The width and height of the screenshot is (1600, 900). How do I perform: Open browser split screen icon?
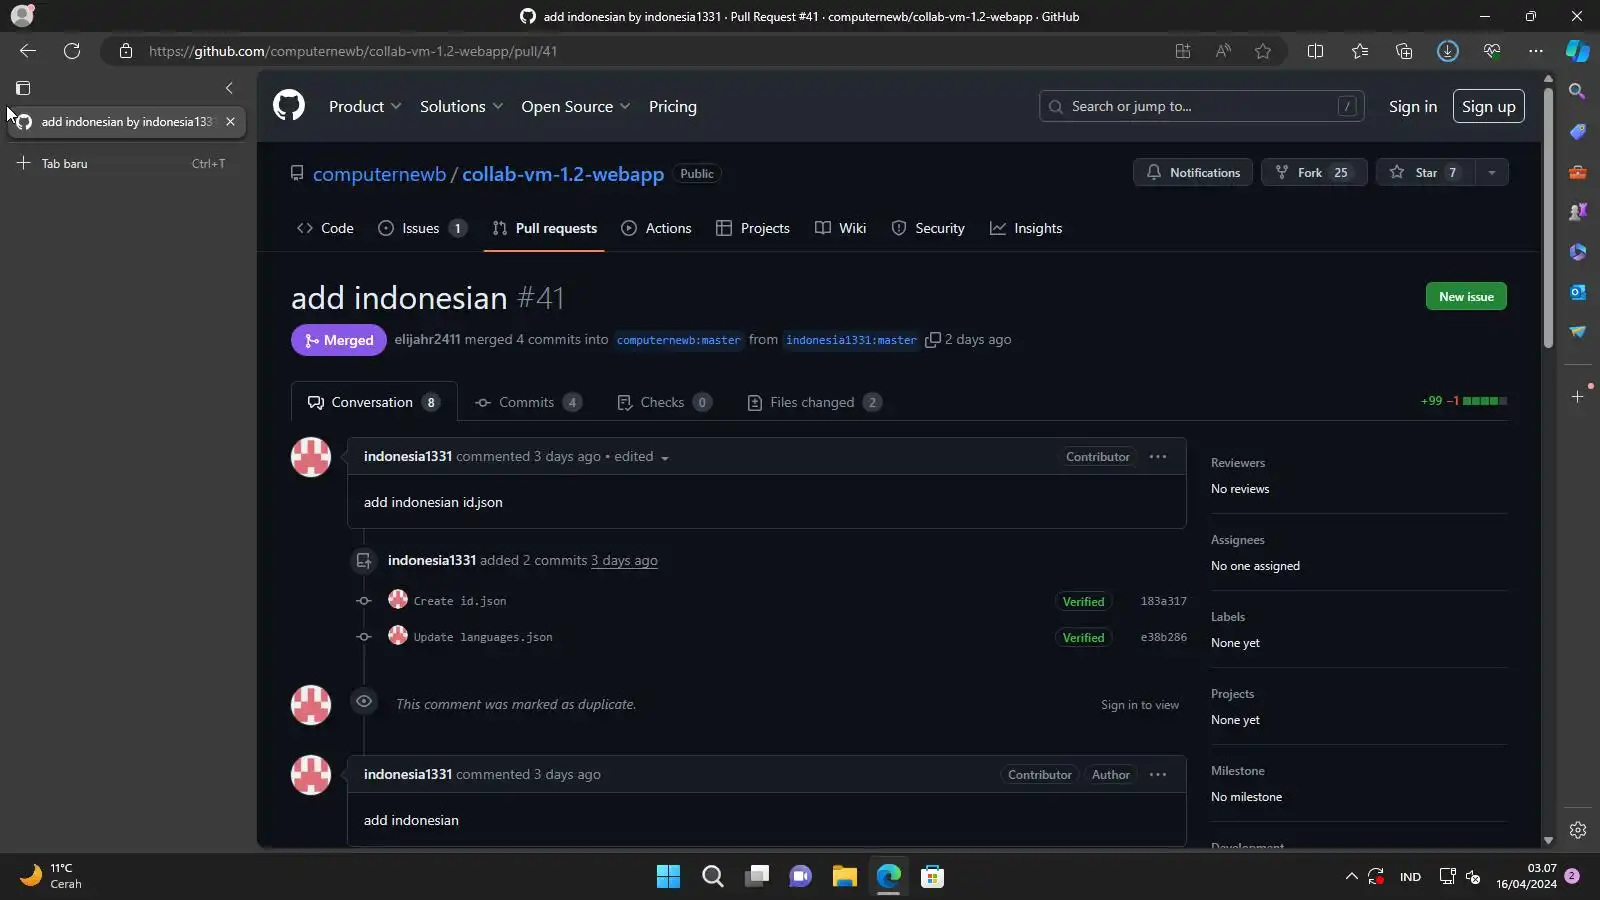[1315, 51]
